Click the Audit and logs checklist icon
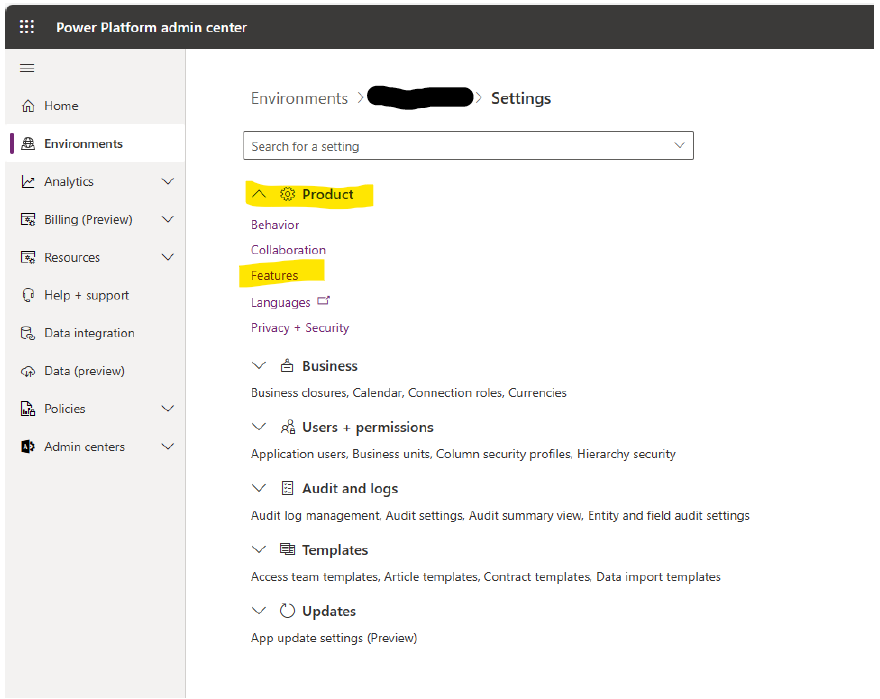This screenshot has height=699, width=880. coord(287,488)
